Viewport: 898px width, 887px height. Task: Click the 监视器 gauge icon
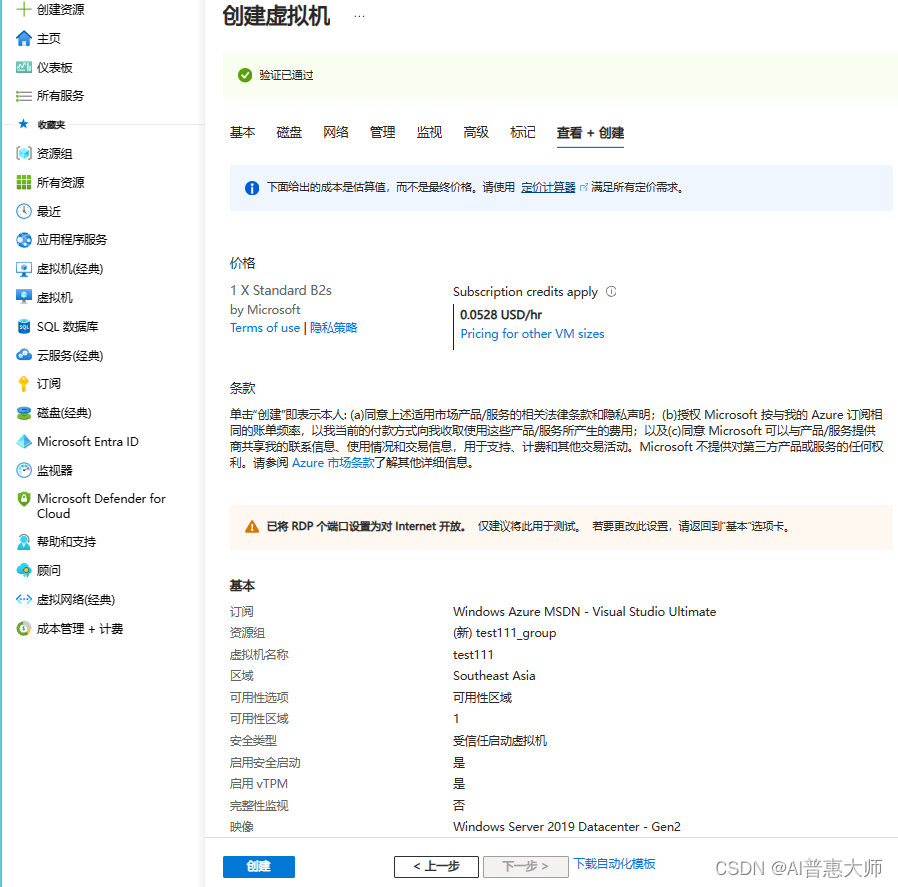(x=23, y=470)
